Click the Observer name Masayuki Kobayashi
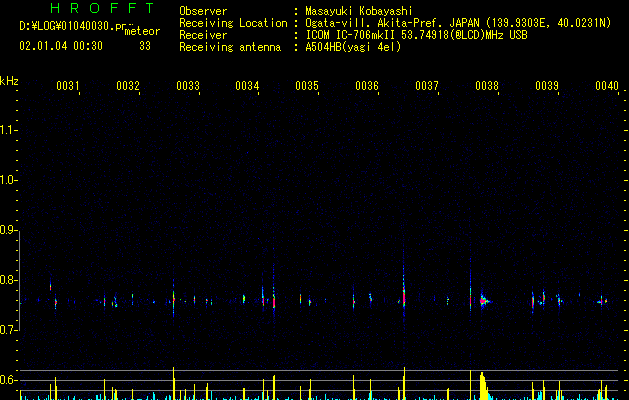The image size is (629, 400). click(358, 11)
